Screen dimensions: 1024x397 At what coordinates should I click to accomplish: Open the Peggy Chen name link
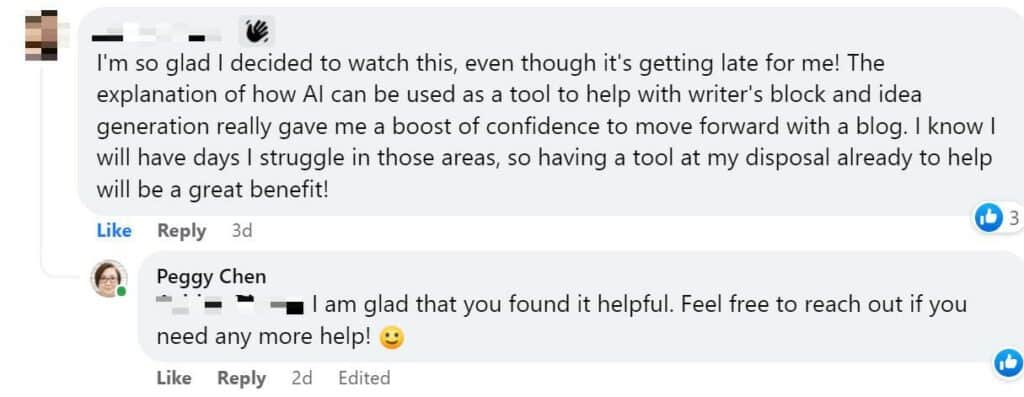coord(211,277)
